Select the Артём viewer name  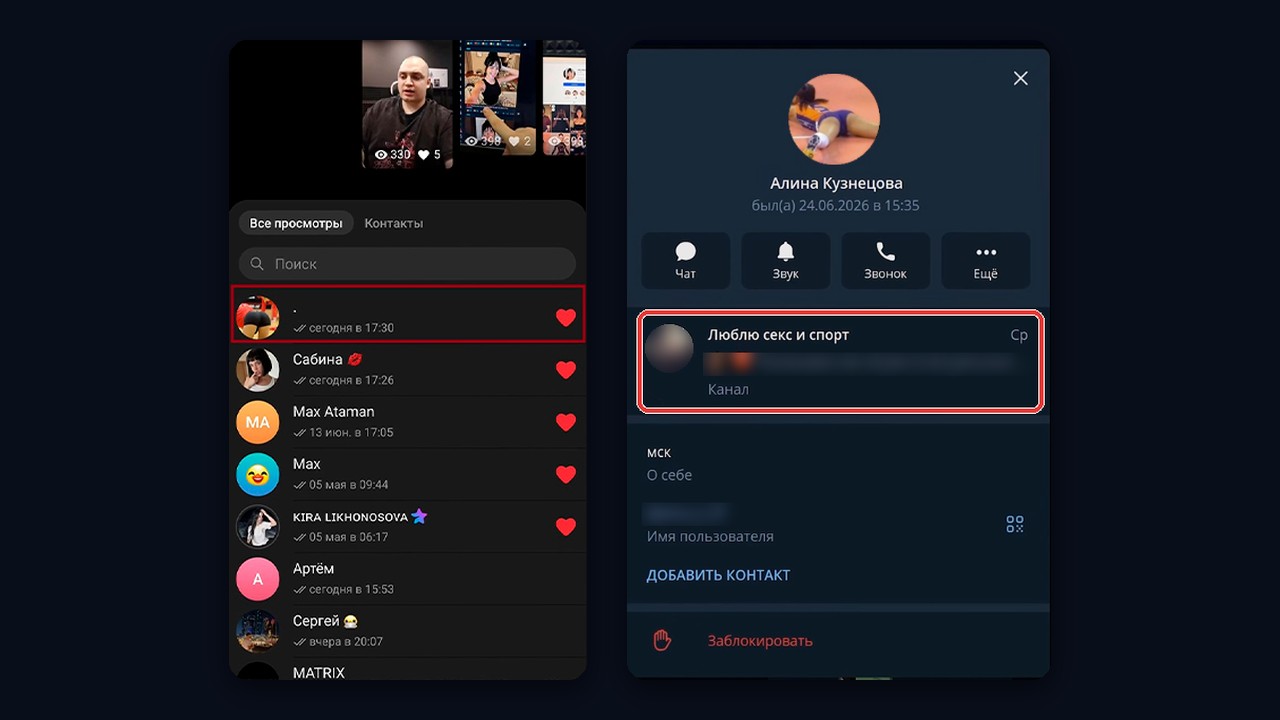313,568
